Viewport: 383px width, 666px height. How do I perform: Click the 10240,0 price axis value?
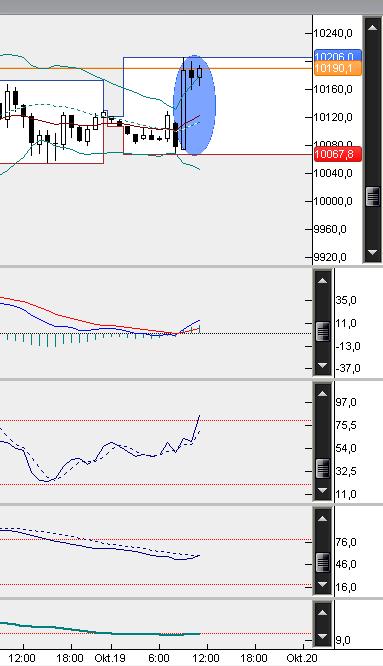pos(333,33)
